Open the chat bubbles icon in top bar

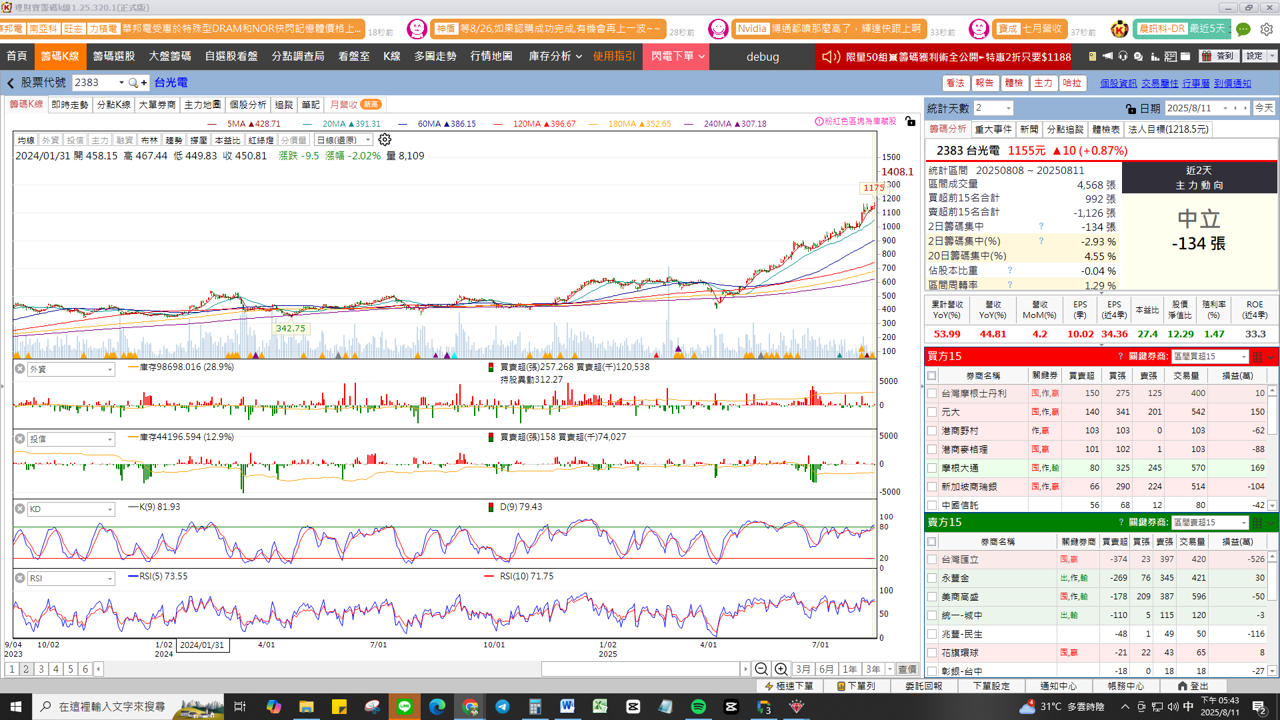tap(1140, 56)
